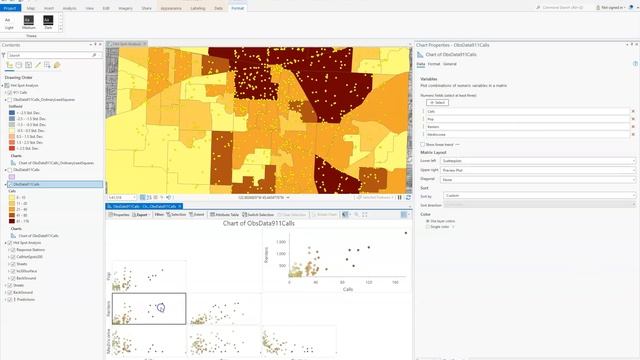Collapse the selected ObsData911Calls layer
Image resolution: width=640 pixels, height=360 pixels.
tap(6, 184)
